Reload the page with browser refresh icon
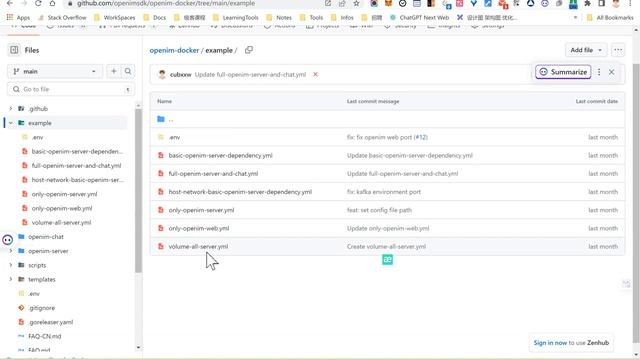Viewport: 640px width, 360px height. click(x=38, y=4)
